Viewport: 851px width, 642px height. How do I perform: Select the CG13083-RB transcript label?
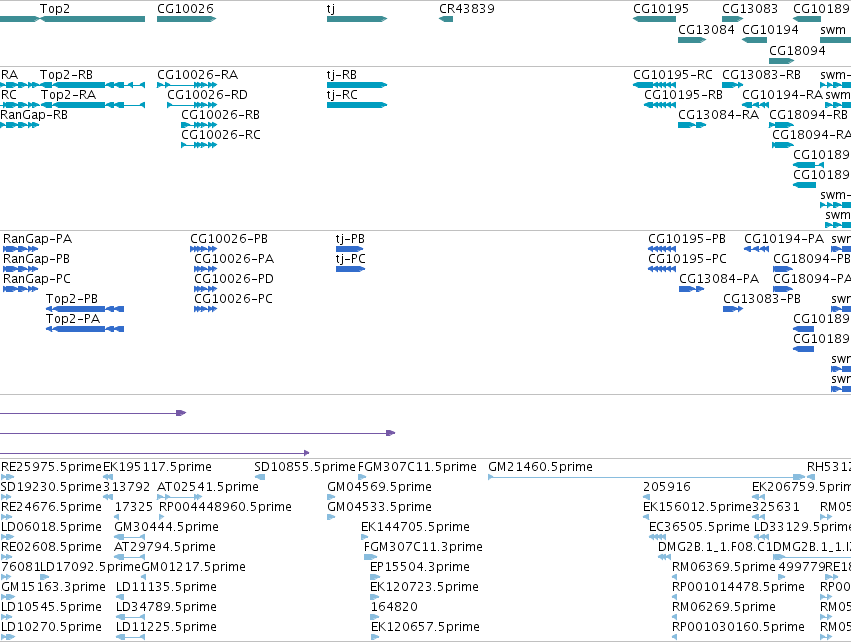pos(761,75)
